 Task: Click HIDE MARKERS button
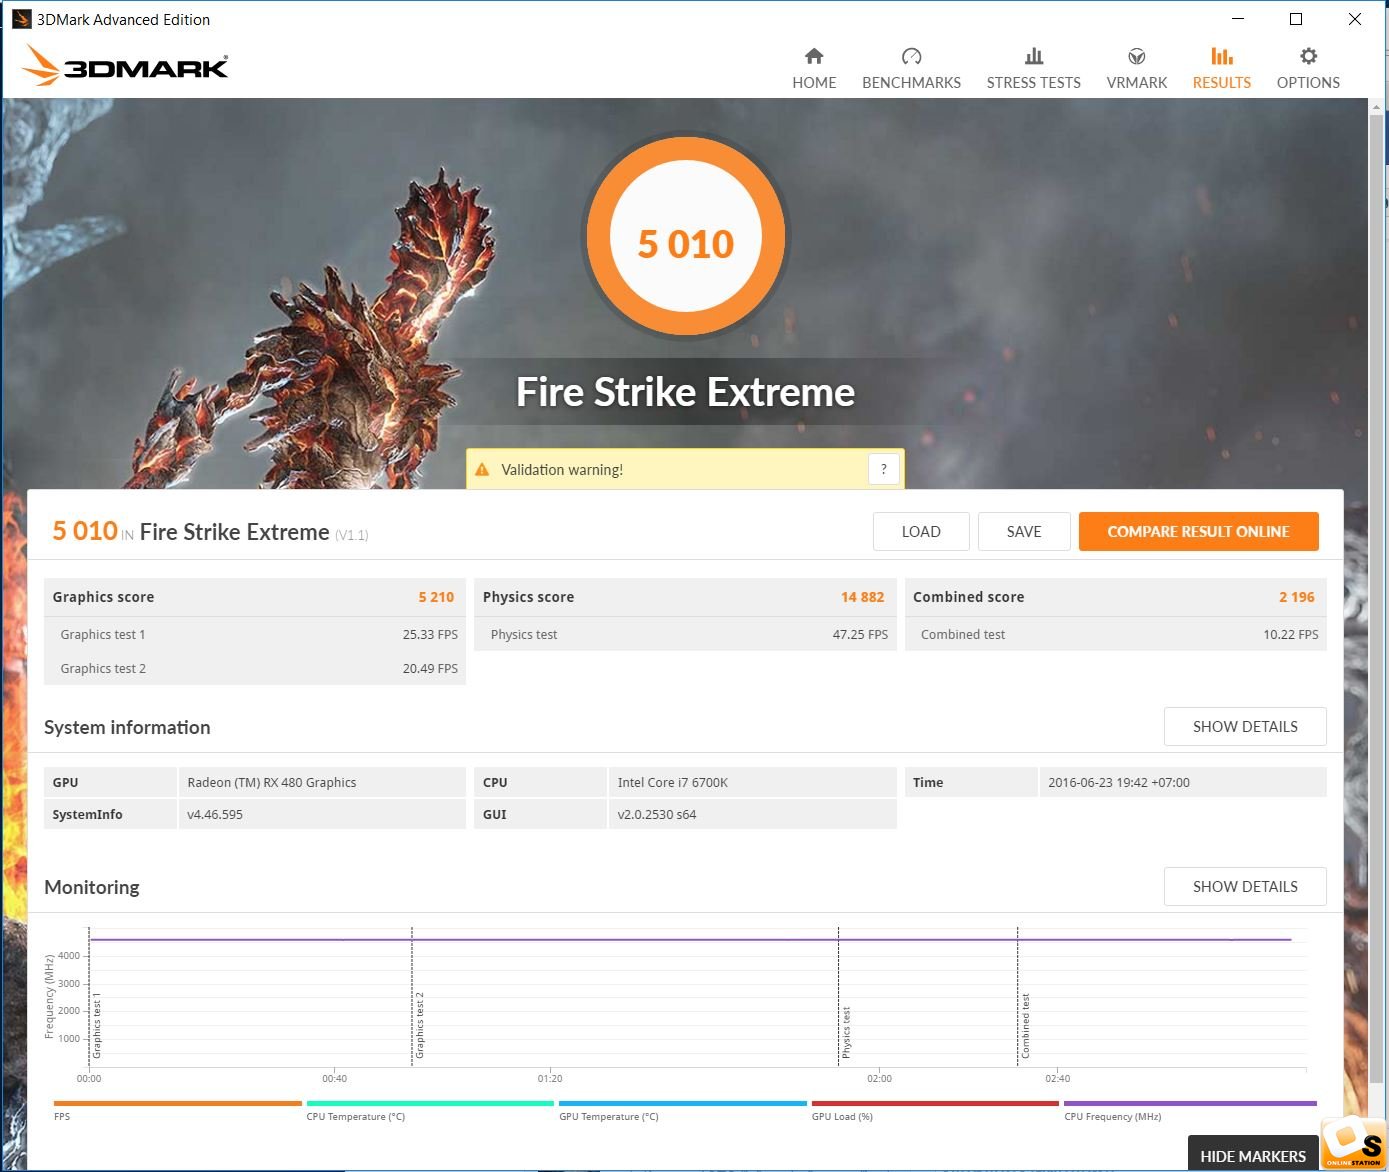pos(1253,1155)
